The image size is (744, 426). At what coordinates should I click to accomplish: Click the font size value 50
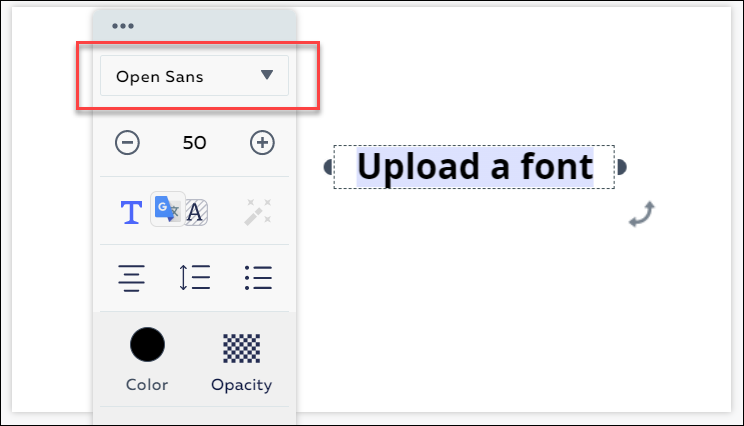pyautogui.click(x=194, y=143)
